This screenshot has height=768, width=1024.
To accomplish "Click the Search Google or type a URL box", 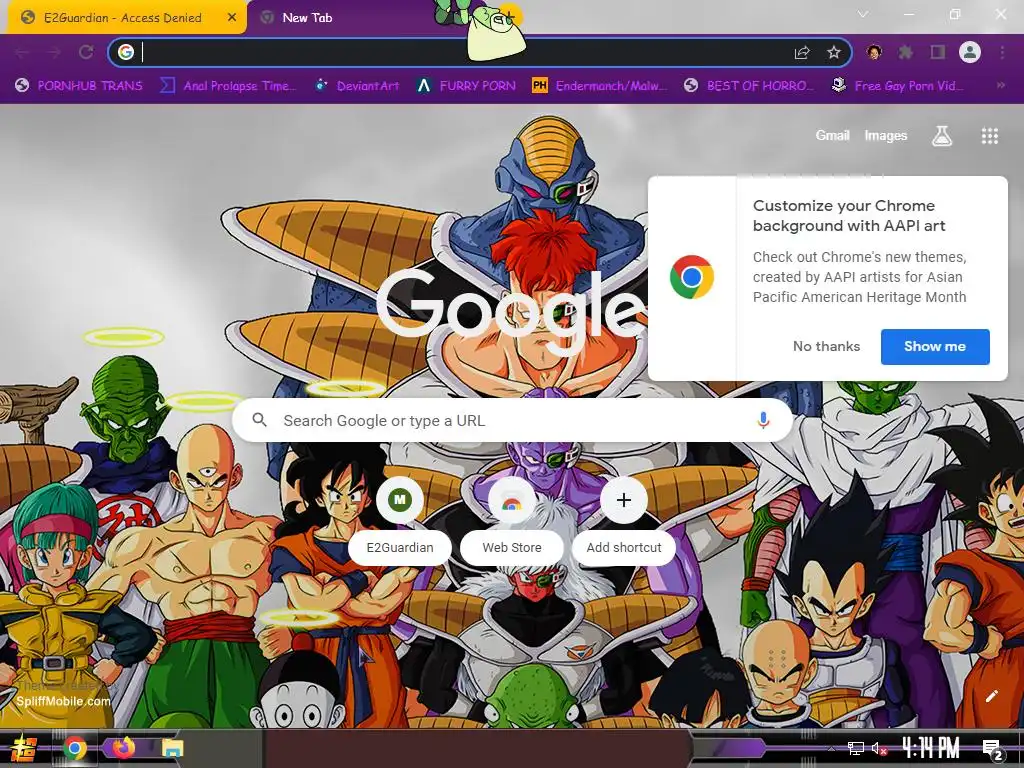I will click(x=513, y=420).
